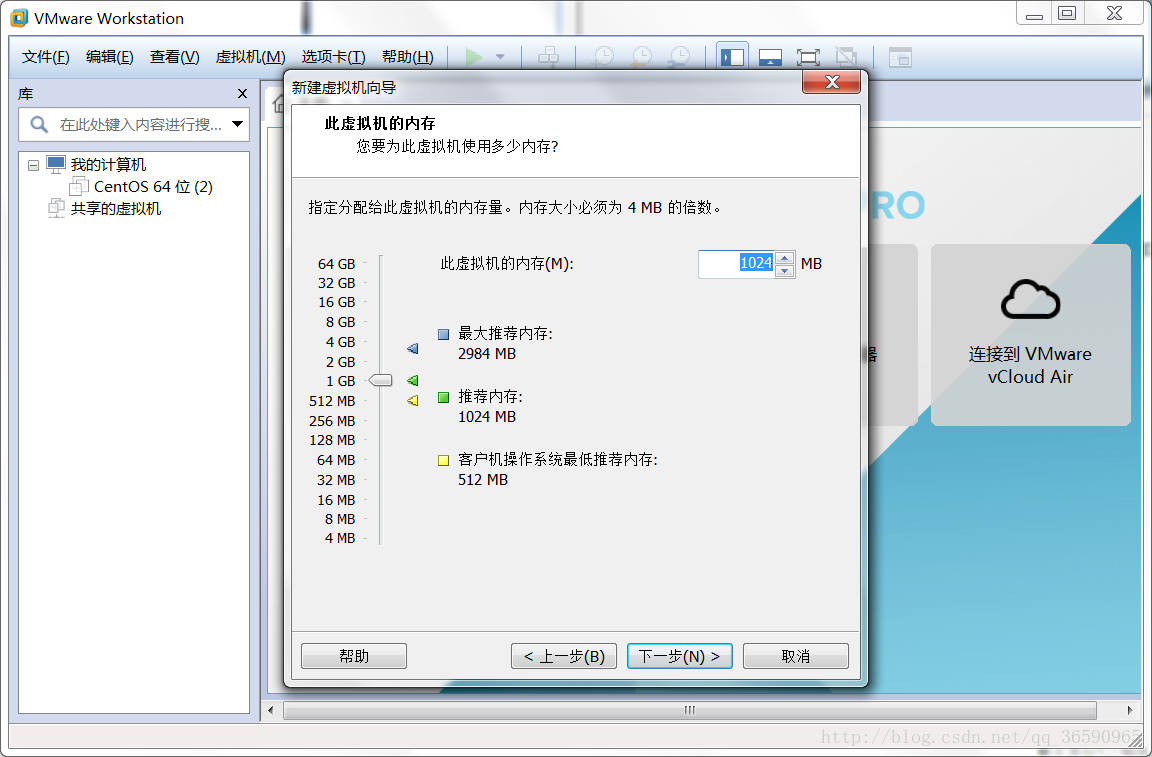Click the green recommended memory marker
The image size is (1152, 757).
click(413, 380)
